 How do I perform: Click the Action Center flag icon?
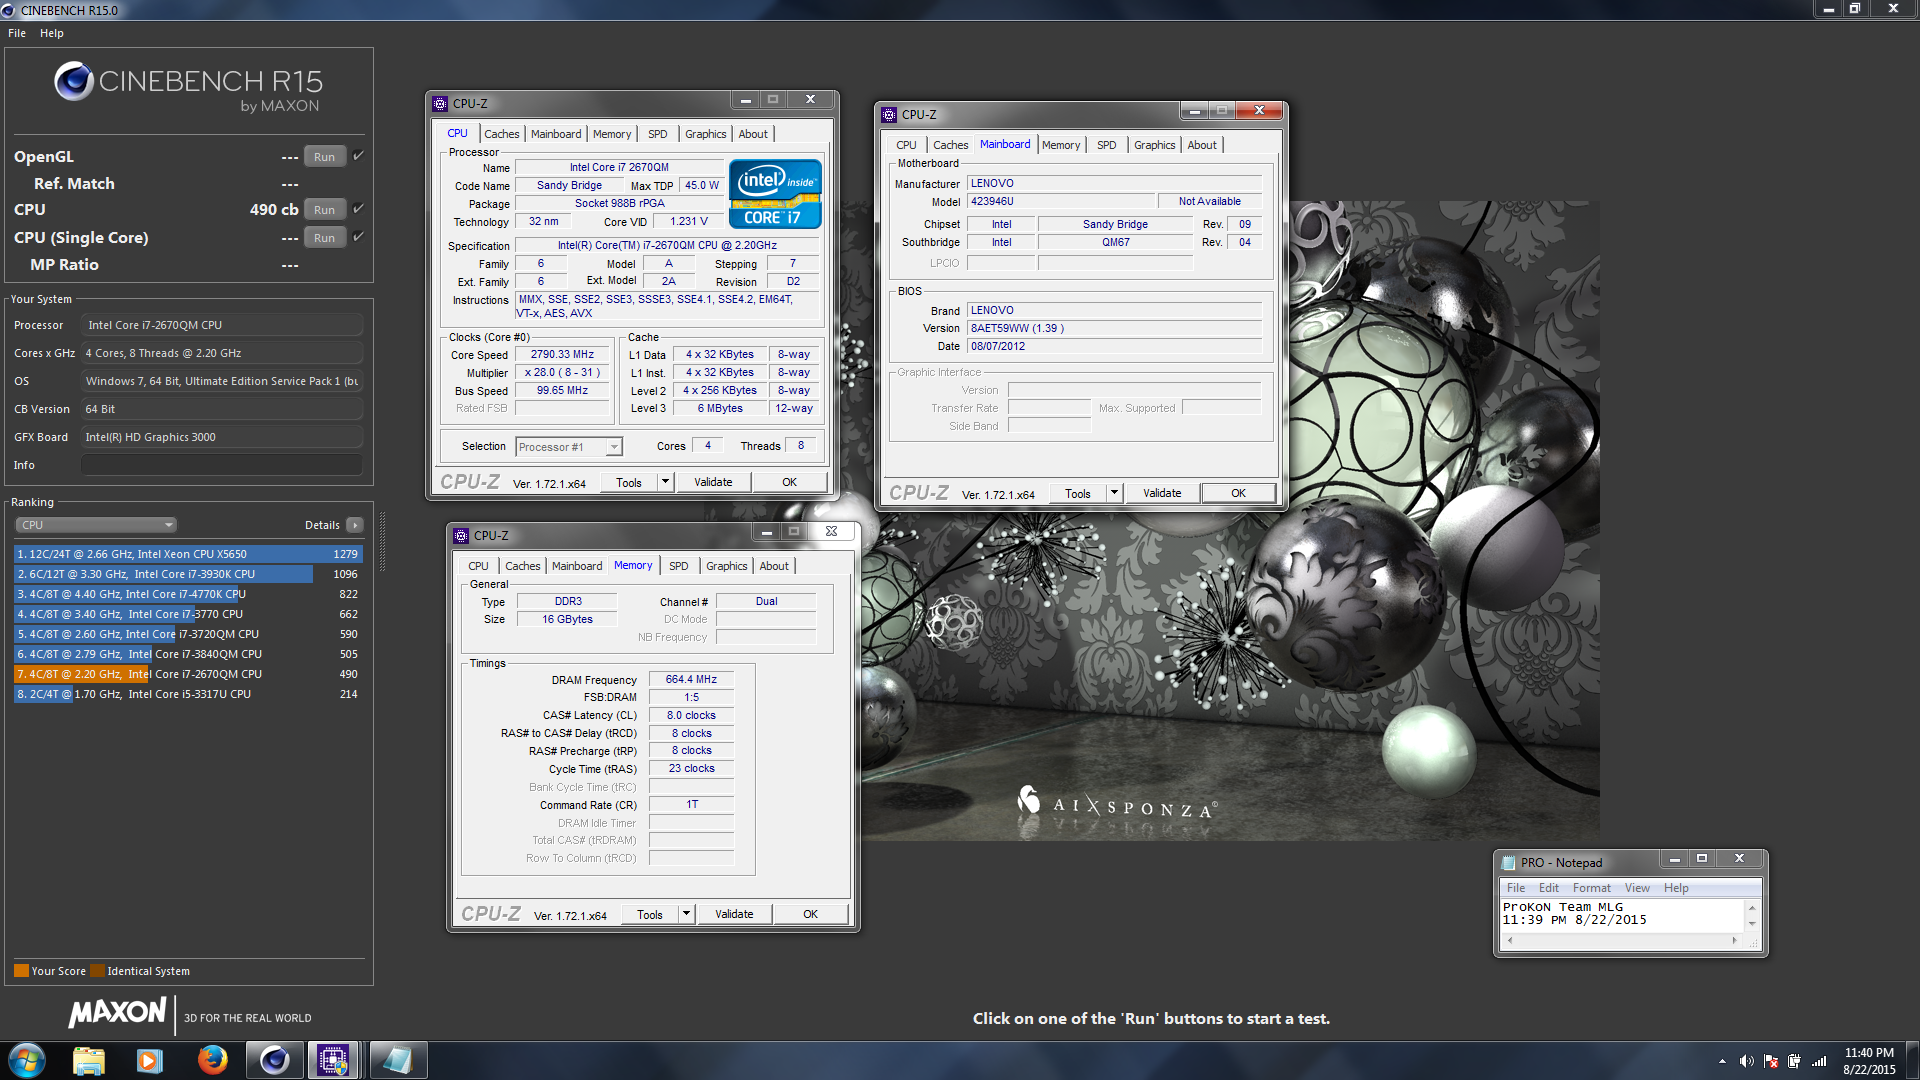pyautogui.click(x=1771, y=1061)
